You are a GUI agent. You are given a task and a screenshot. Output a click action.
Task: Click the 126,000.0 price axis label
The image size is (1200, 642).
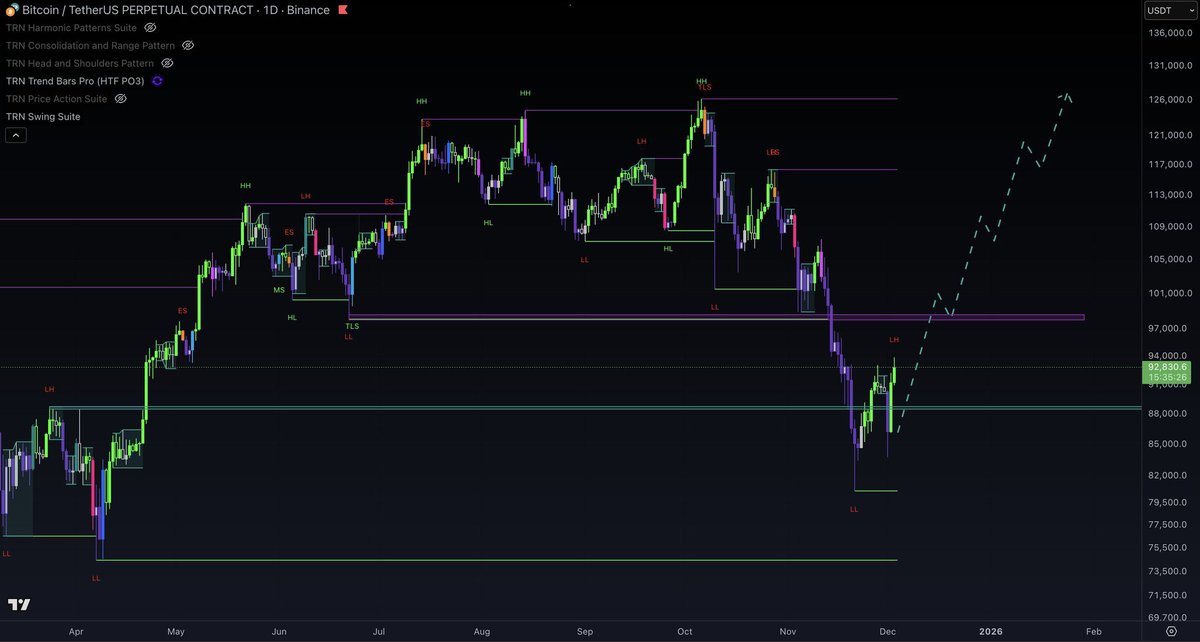[x=1170, y=100]
